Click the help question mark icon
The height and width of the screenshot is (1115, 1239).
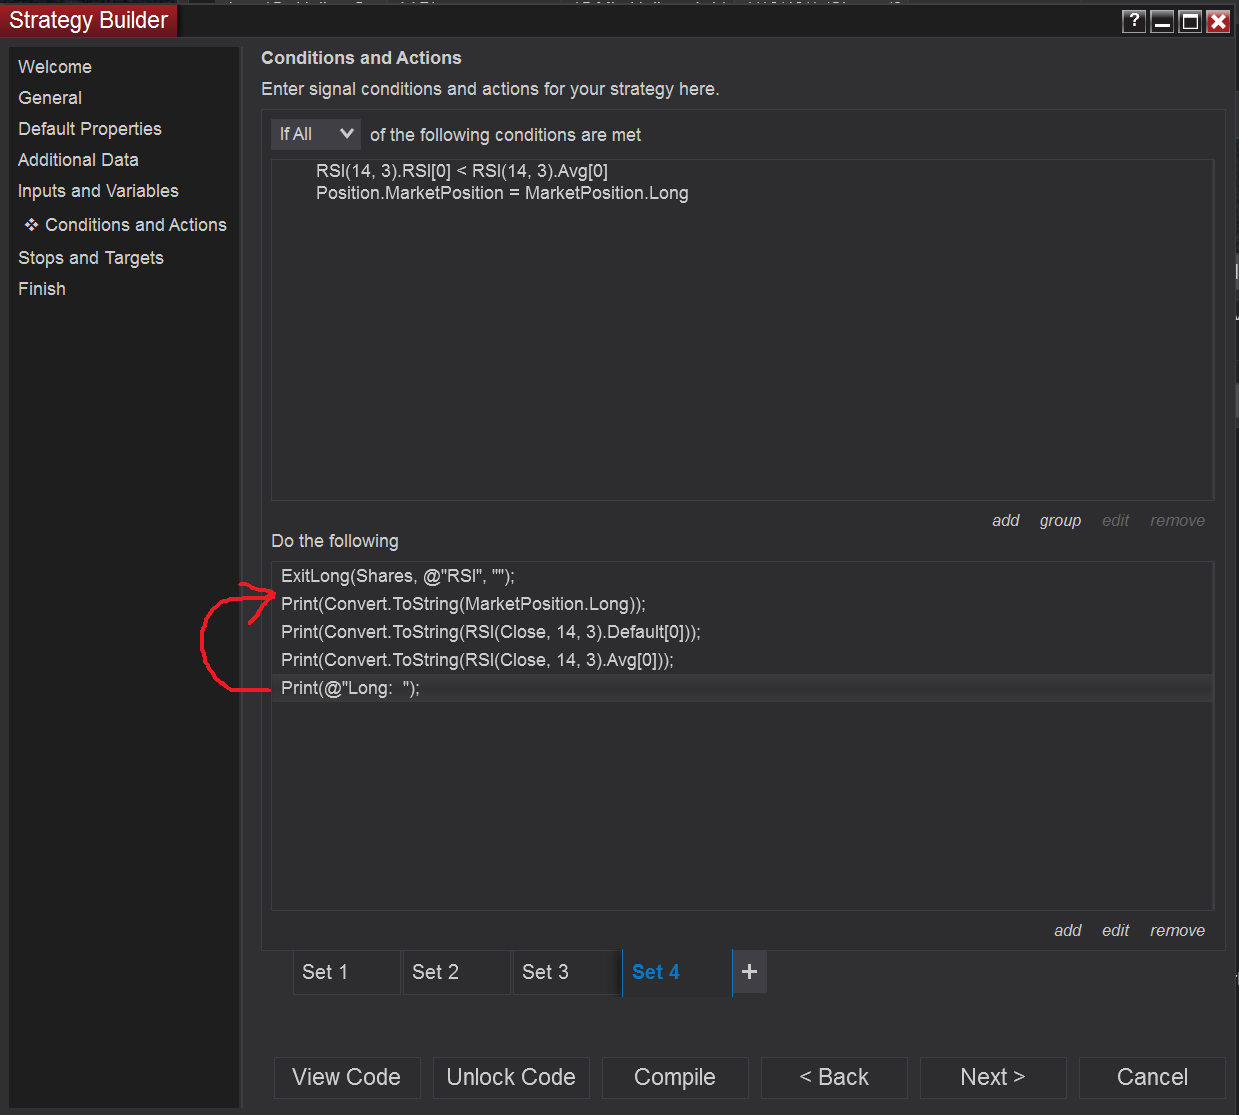coord(1133,21)
